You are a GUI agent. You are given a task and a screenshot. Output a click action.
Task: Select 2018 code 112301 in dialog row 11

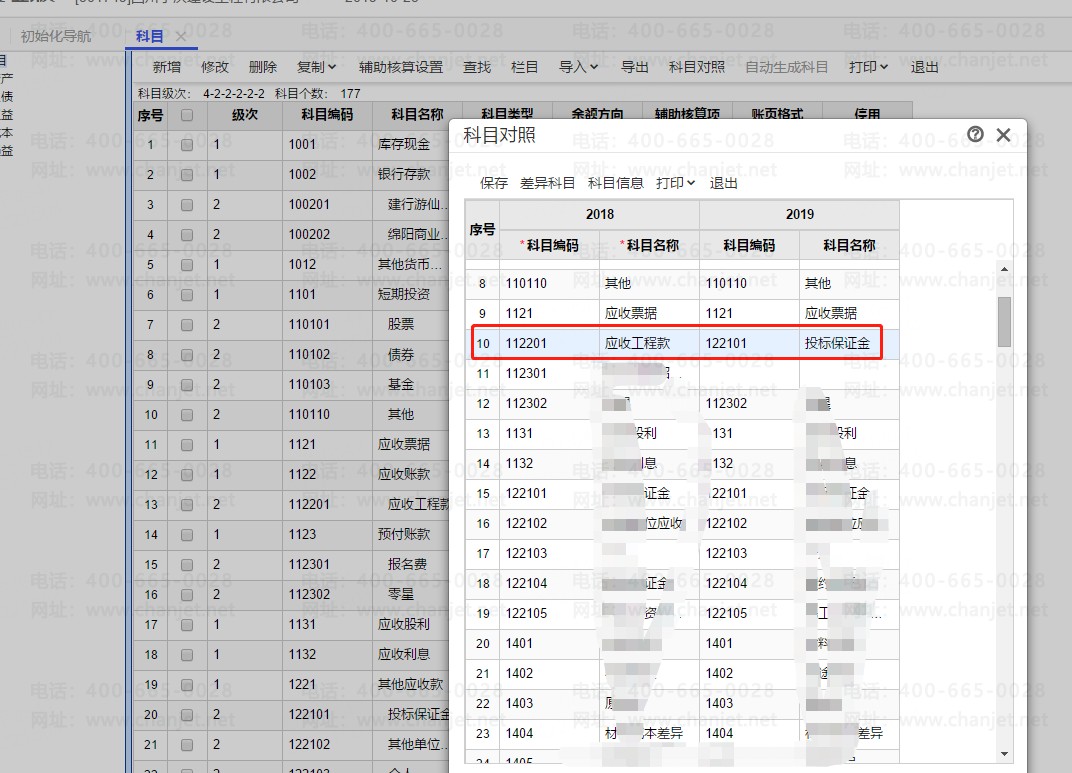[550, 373]
